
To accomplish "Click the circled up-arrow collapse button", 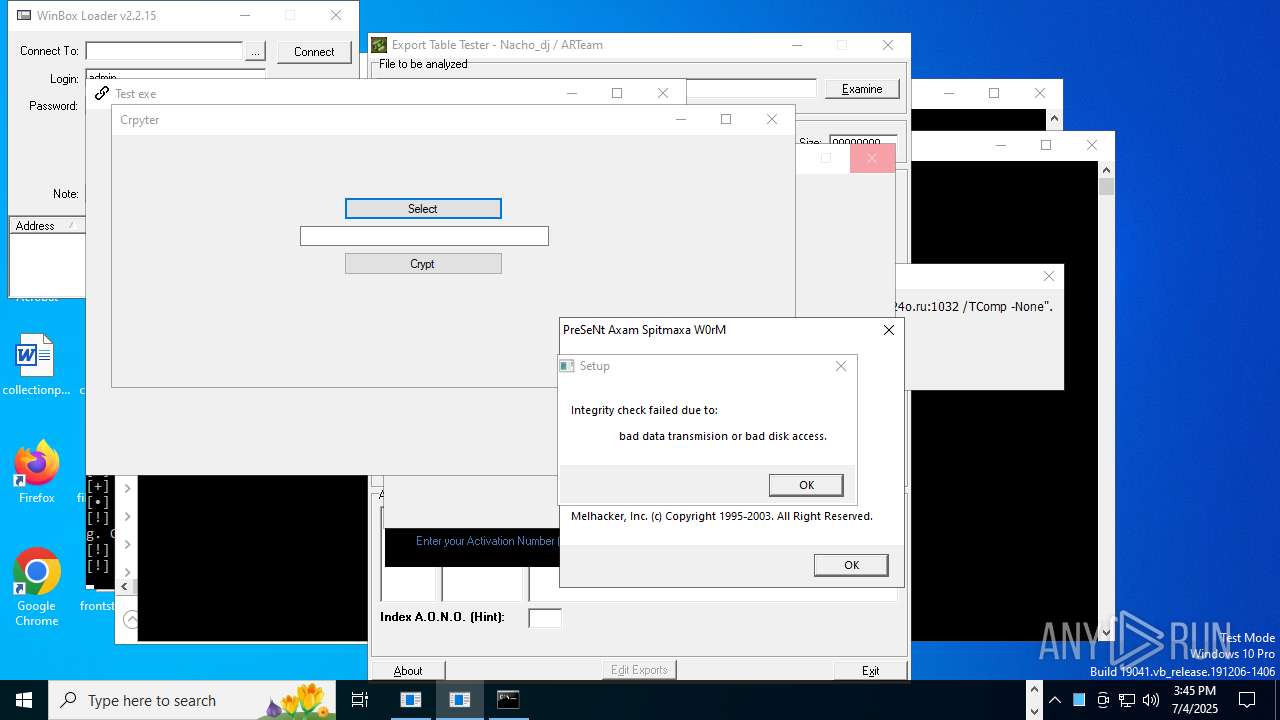I will pyautogui.click(x=130, y=620).
